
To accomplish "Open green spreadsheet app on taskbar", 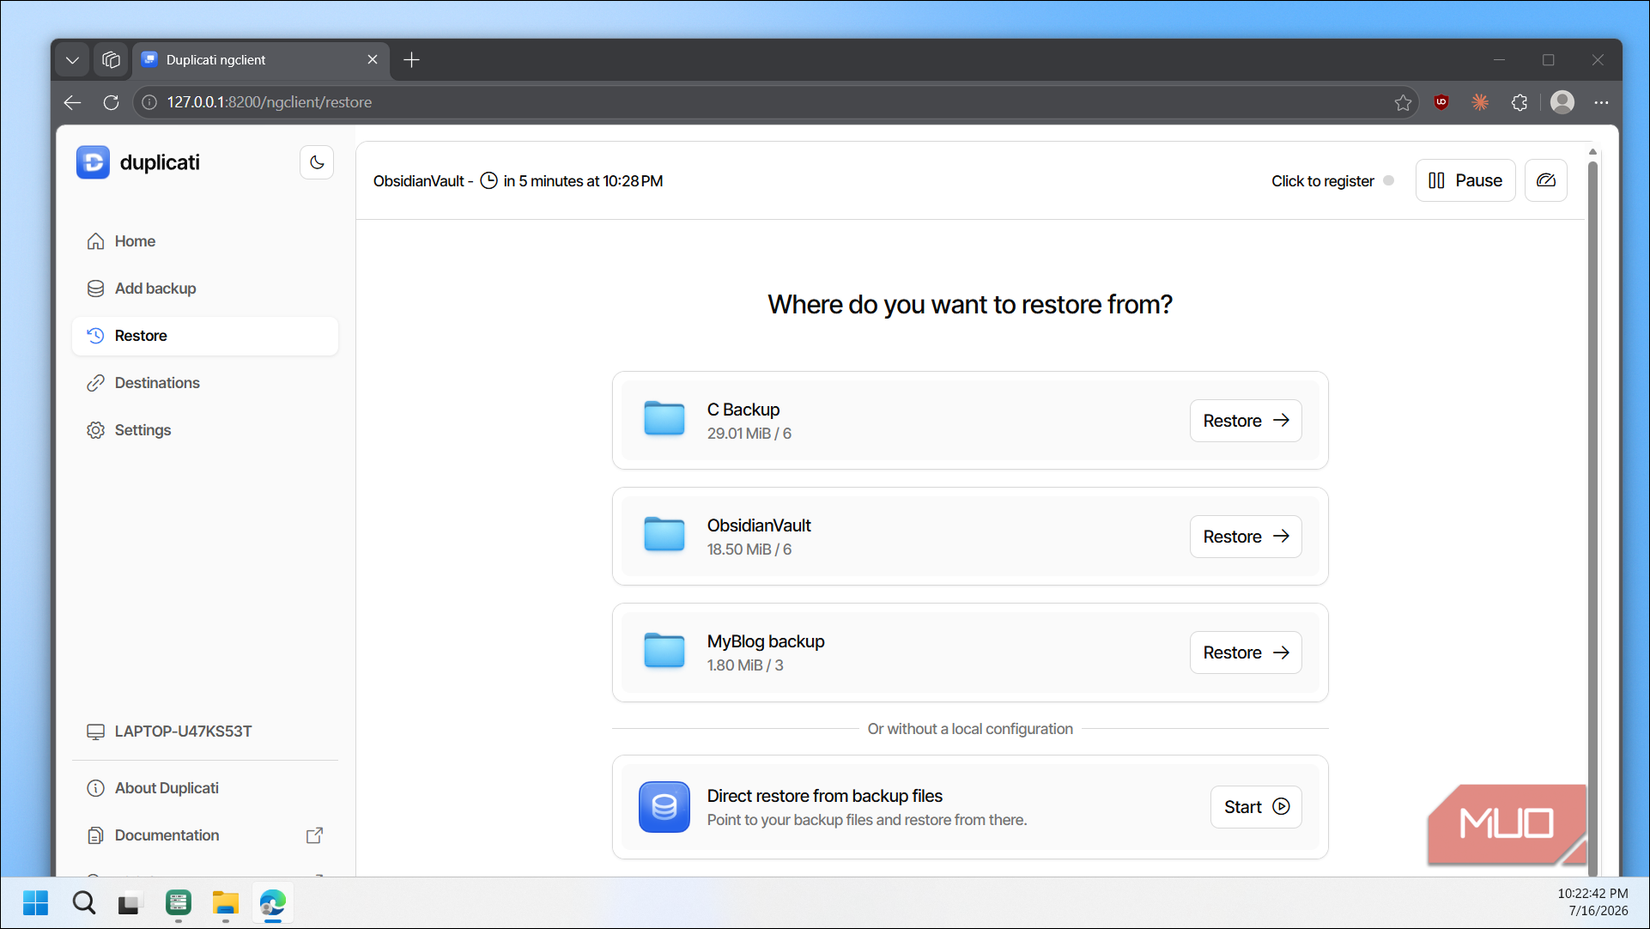I will (178, 903).
